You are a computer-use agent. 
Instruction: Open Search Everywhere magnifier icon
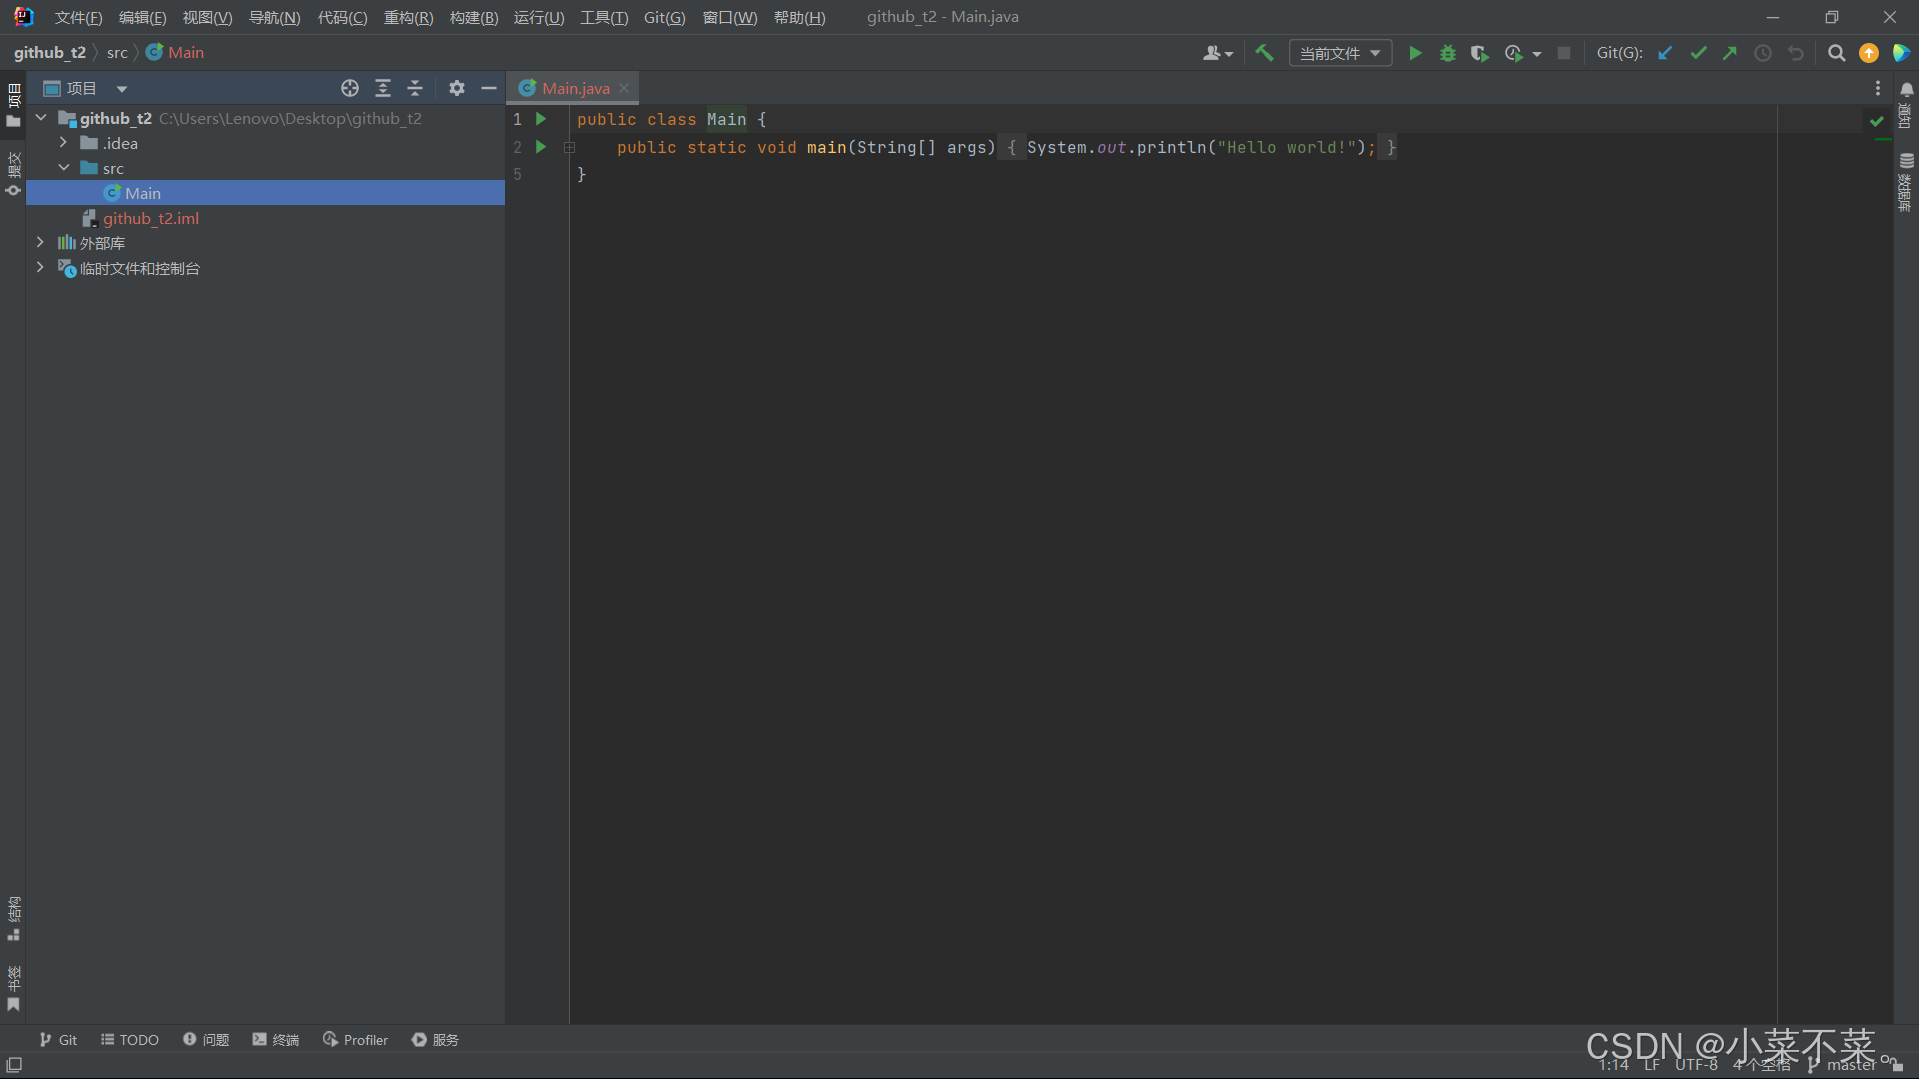[1836, 53]
